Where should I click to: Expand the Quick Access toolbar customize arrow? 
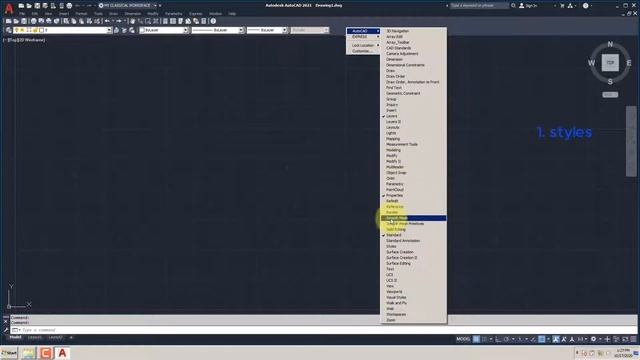(x=160, y=6)
